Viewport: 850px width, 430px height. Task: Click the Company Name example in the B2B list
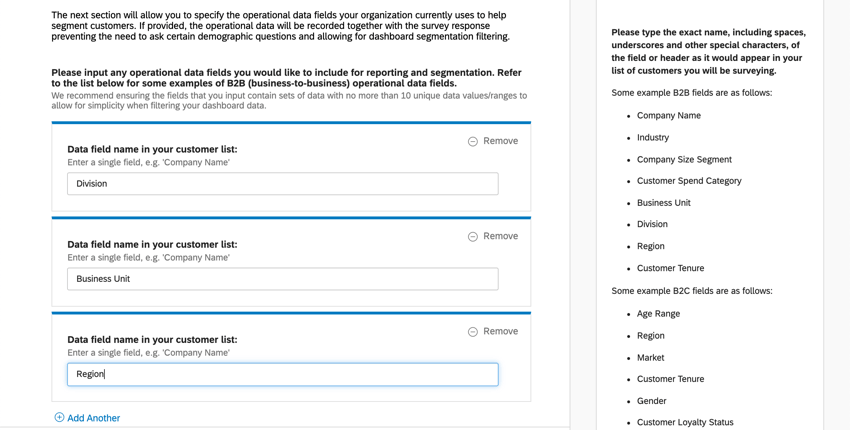[x=668, y=116]
